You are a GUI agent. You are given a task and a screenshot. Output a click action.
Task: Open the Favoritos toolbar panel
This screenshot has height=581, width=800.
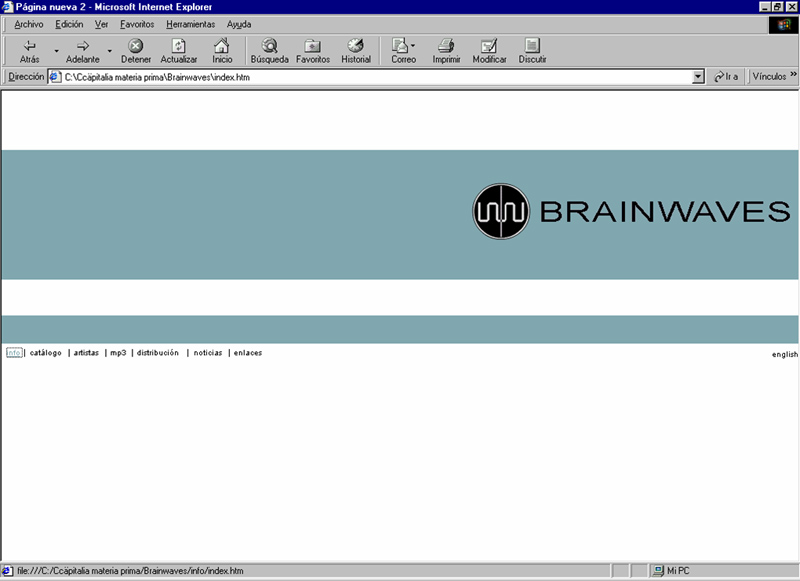click(x=313, y=52)
